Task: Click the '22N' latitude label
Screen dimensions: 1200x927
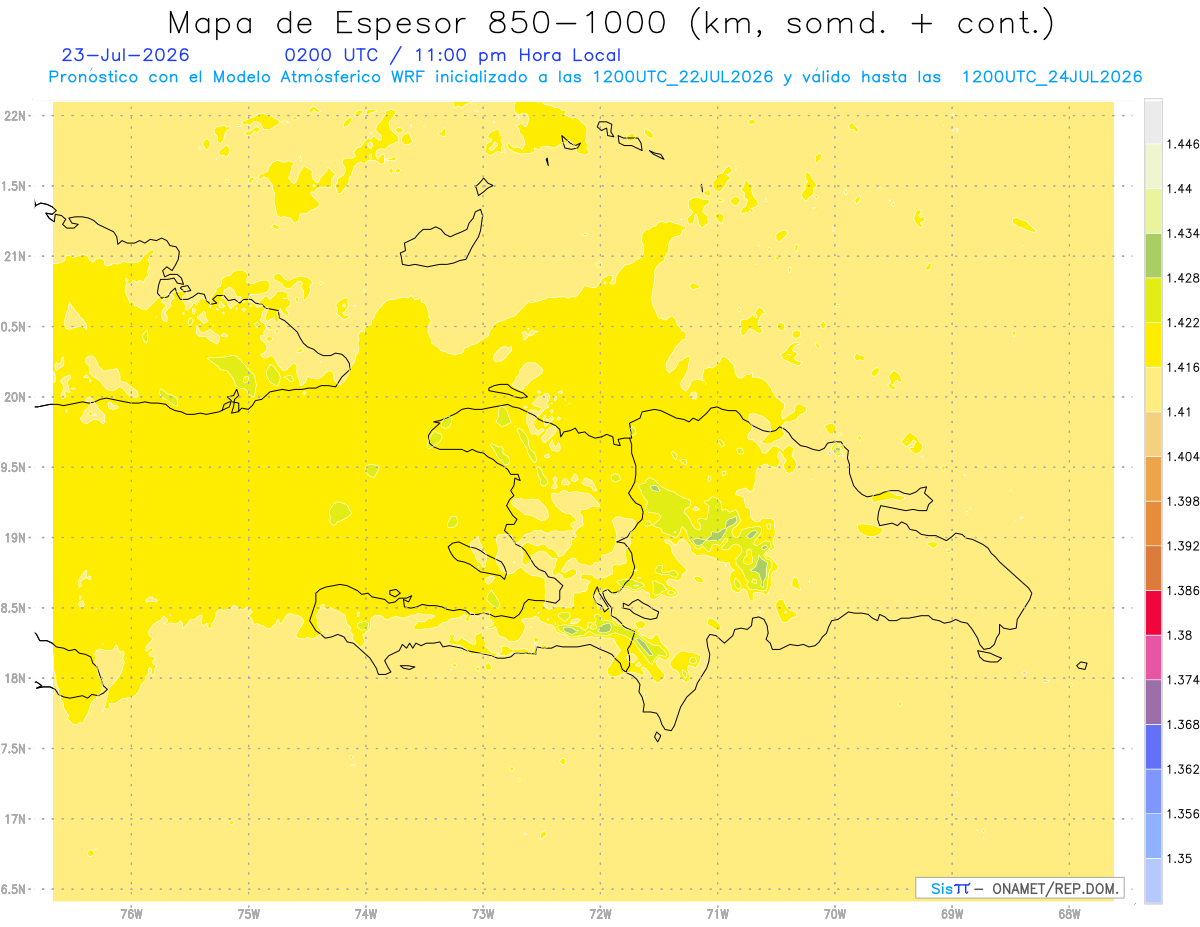Action: tap(16, 116)
